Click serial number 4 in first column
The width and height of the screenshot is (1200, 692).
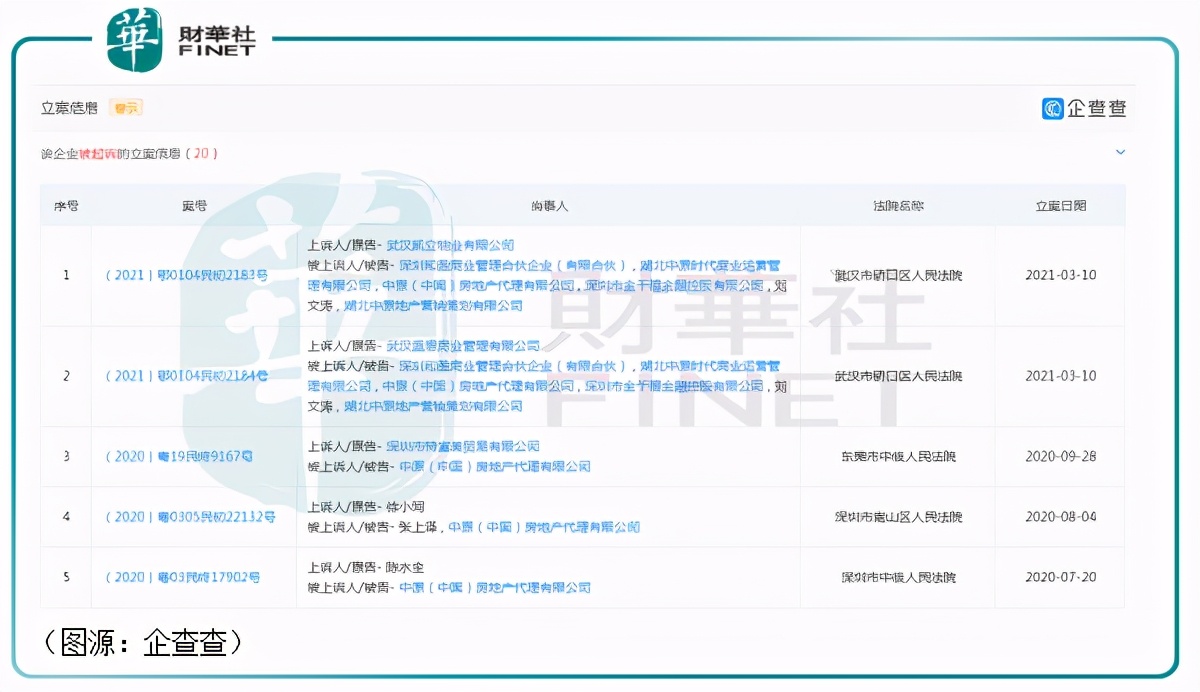point(66,517)
